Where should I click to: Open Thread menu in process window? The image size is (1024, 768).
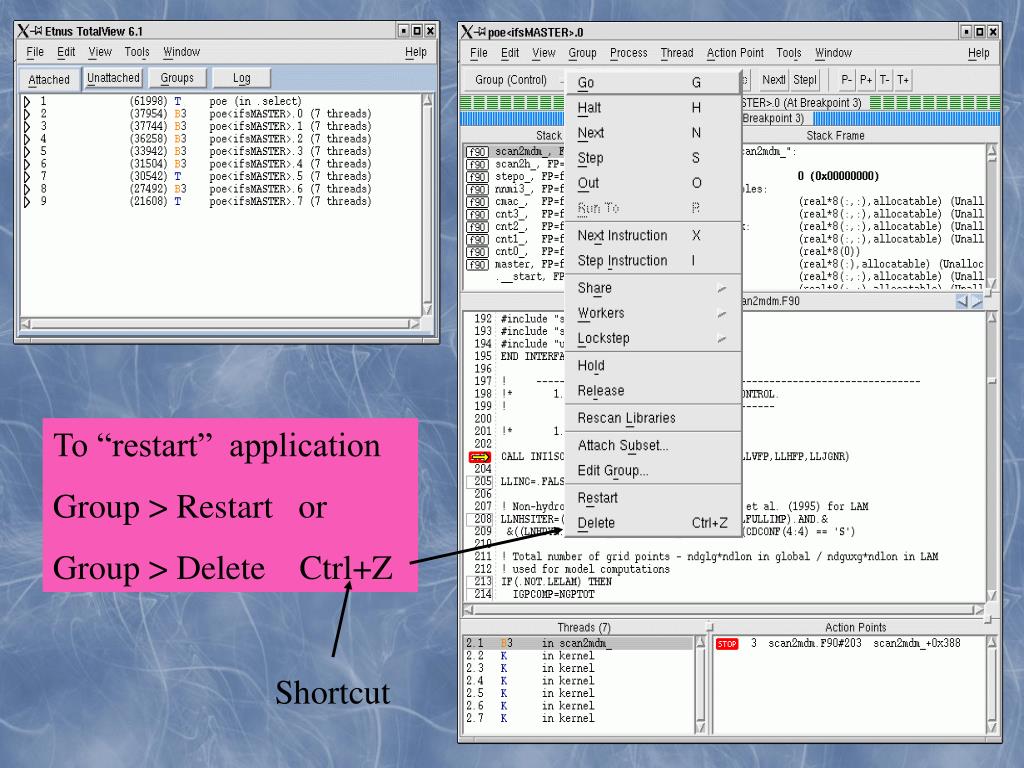click(x=677, y=53)
